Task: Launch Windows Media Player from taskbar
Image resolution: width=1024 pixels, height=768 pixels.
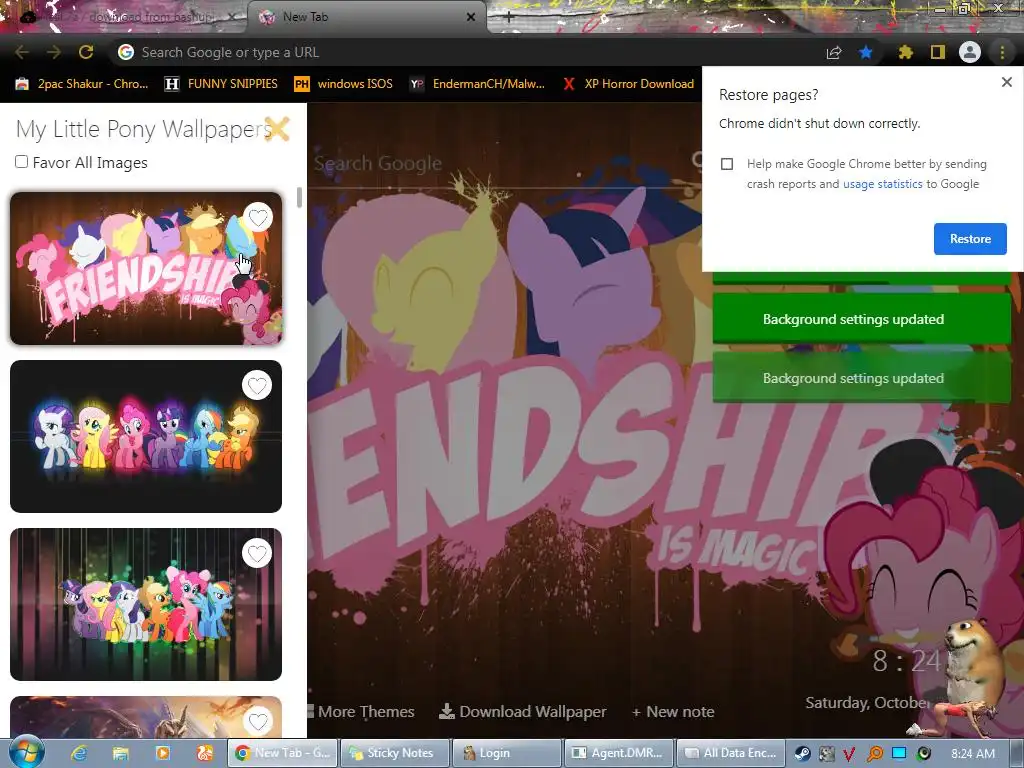Action: pyautogui.click(x=163, y=753)
